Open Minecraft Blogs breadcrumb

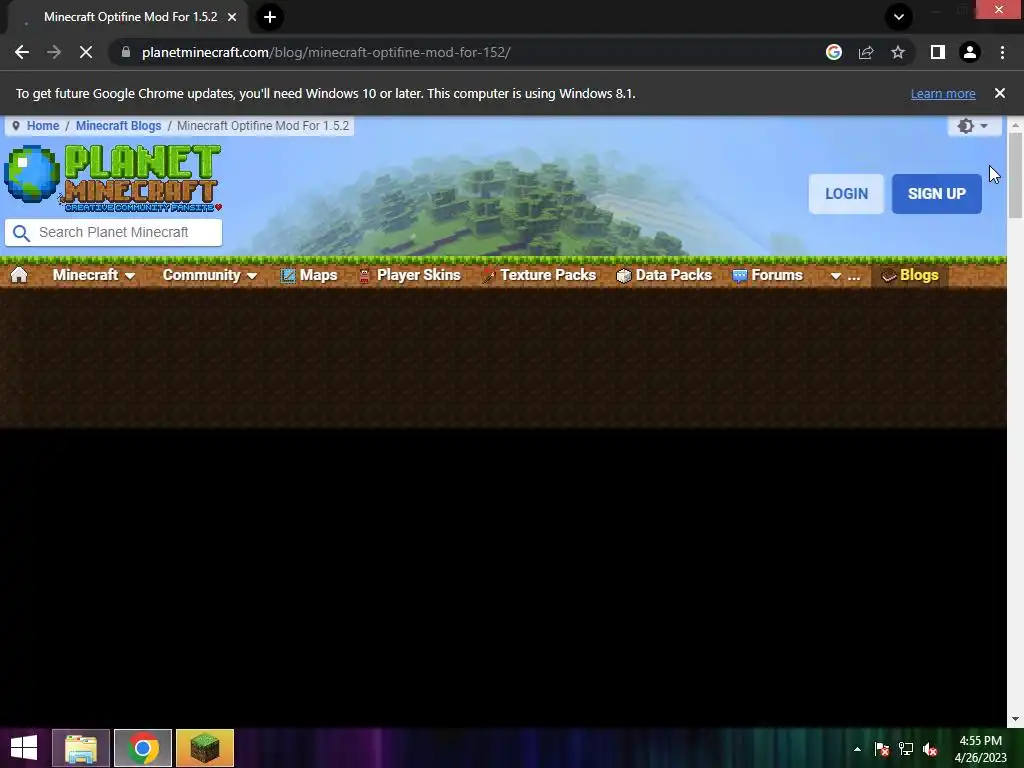point(118,125)
